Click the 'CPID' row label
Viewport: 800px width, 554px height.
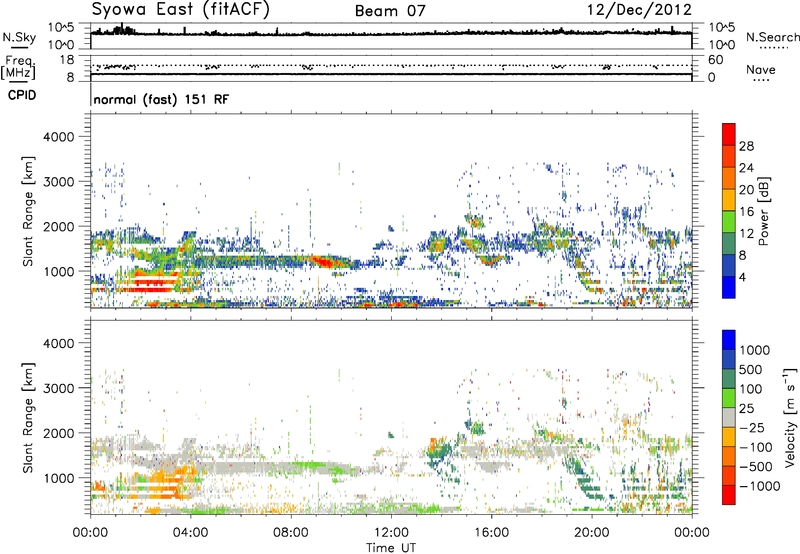pos(22,95)
